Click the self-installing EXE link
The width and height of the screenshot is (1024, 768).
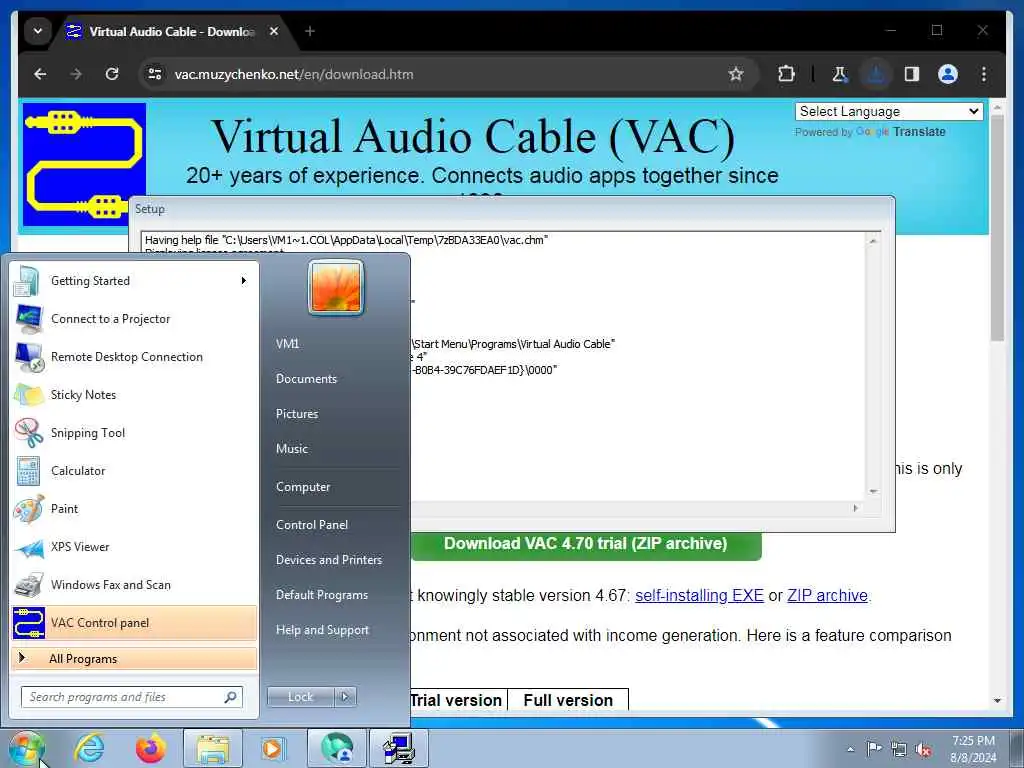[699, 596]
